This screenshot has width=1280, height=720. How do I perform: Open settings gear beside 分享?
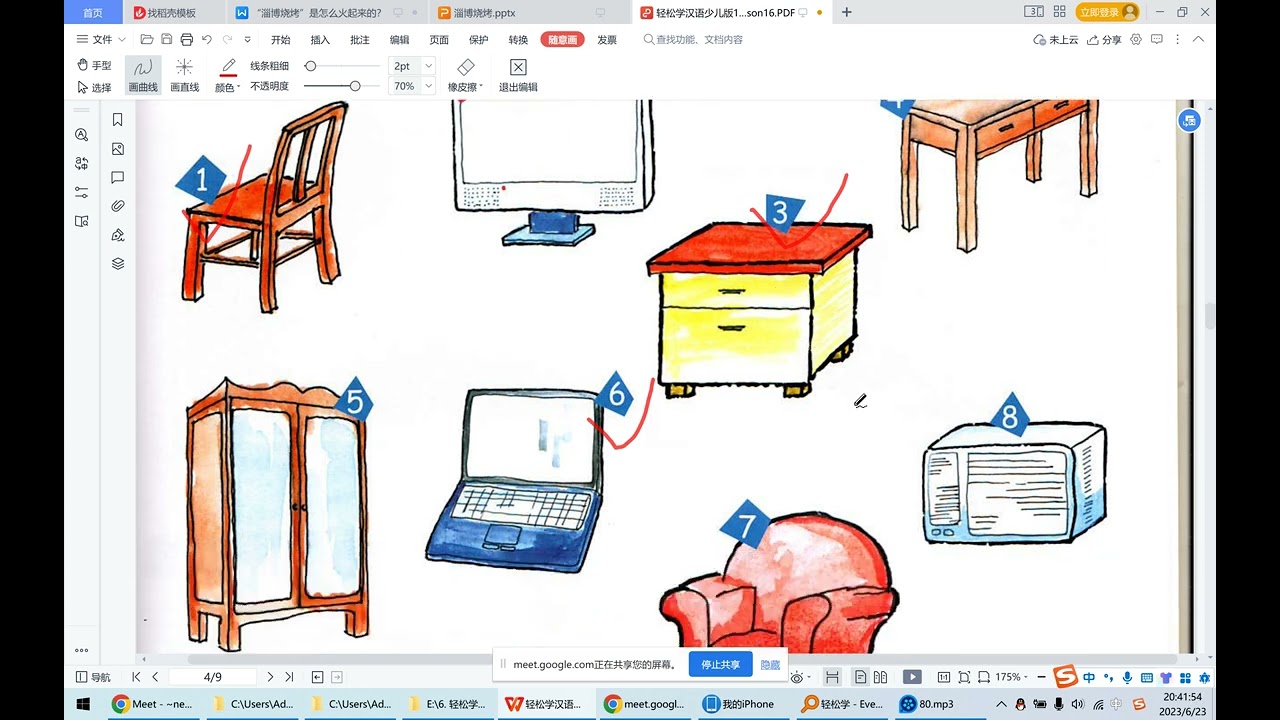1135,40
